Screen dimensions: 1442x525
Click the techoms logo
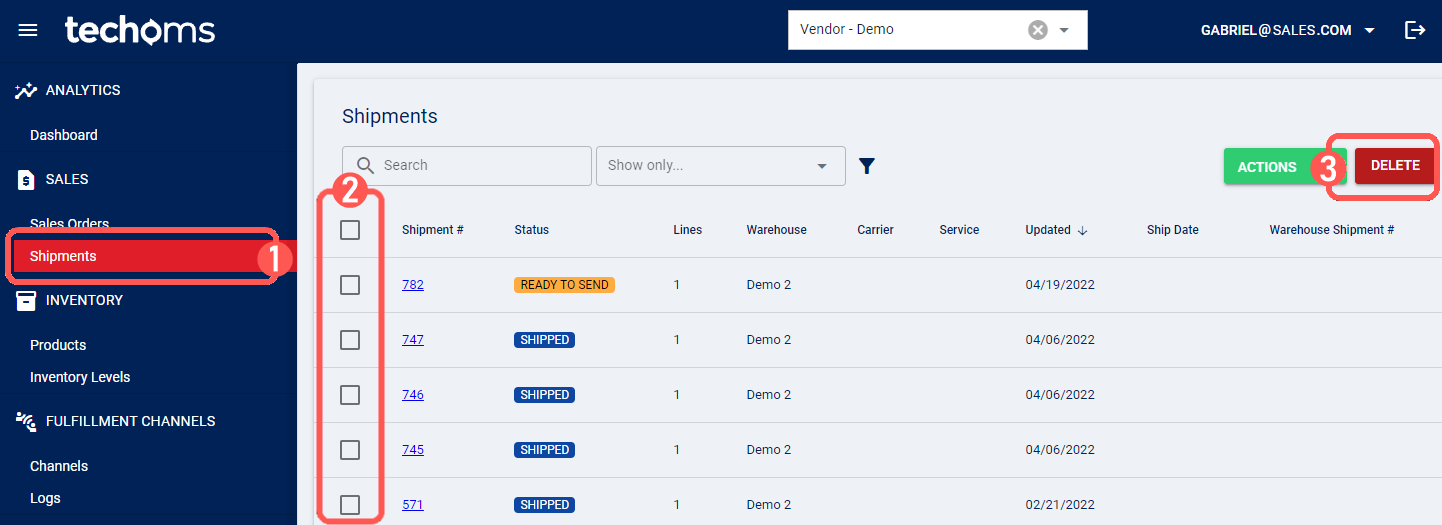(x=140, y=30)
